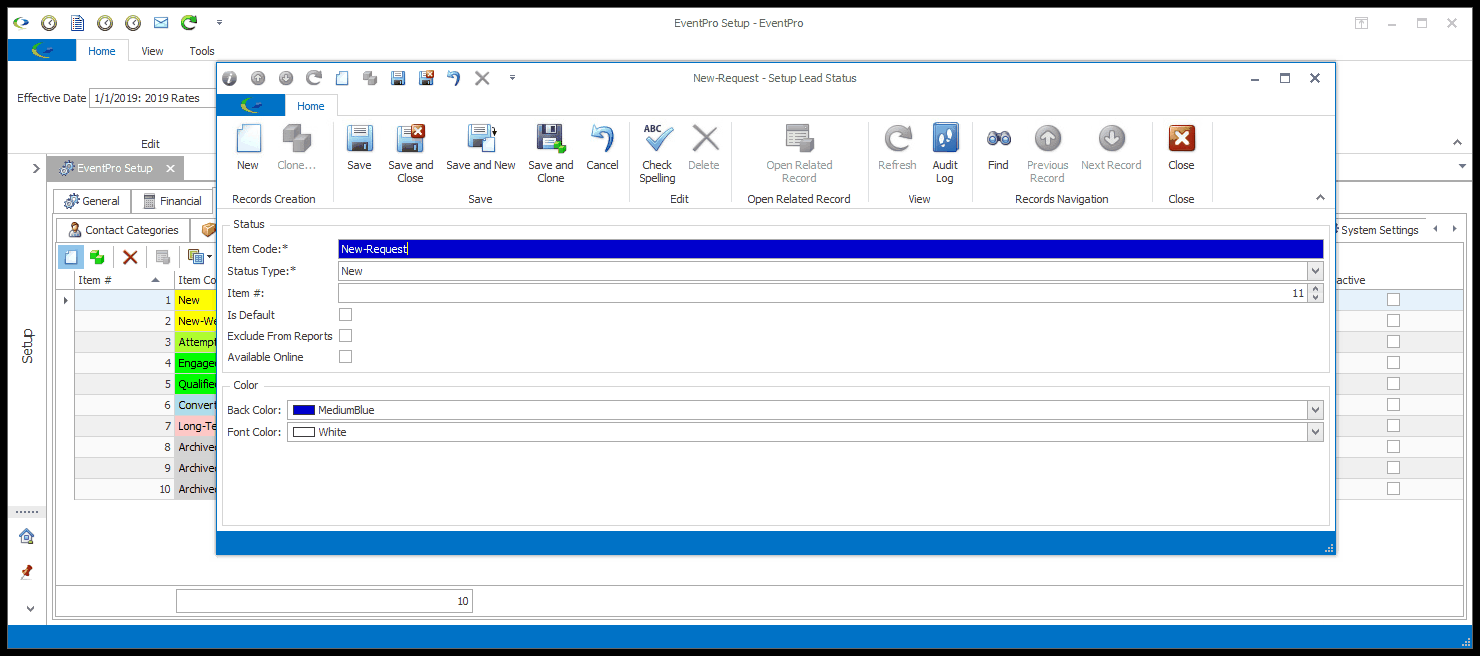1480x656 pixels.
Task: Open the Status Type dropdown arrow
Action: click(1315, 271)
